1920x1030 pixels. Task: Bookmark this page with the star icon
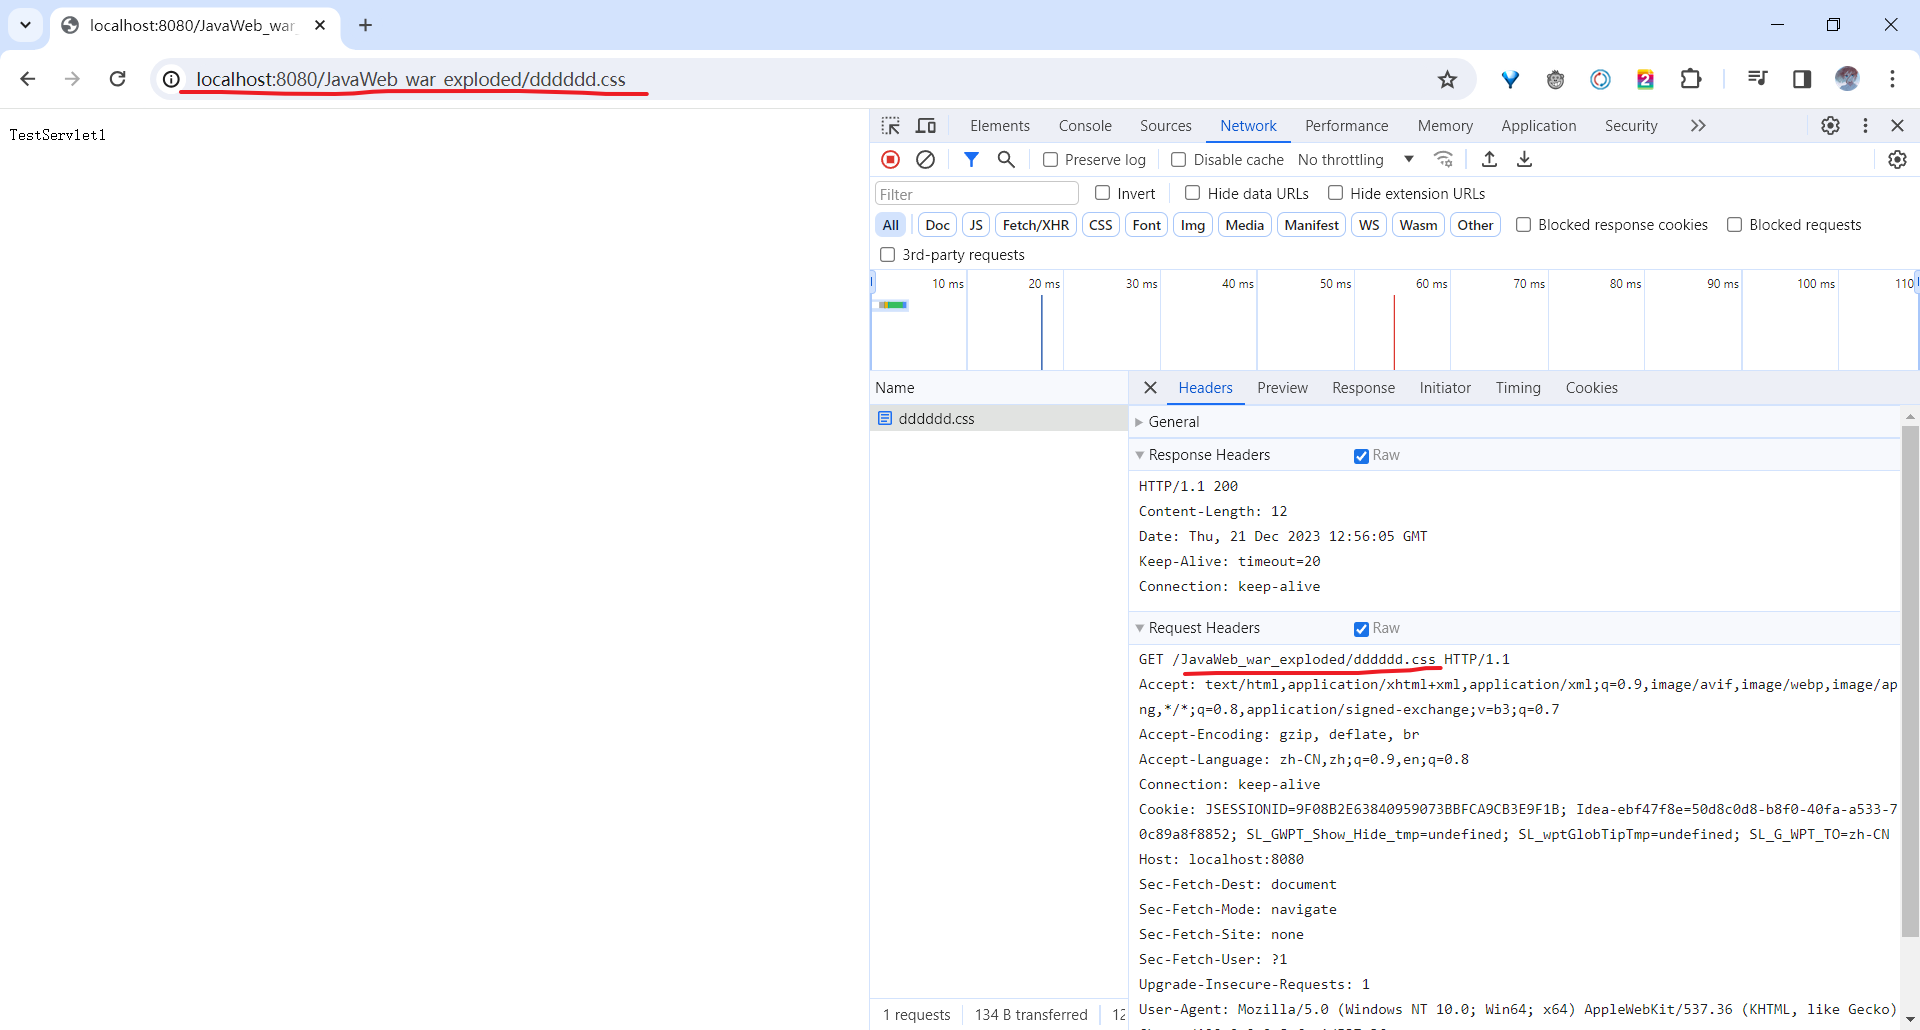[1447, 79]
